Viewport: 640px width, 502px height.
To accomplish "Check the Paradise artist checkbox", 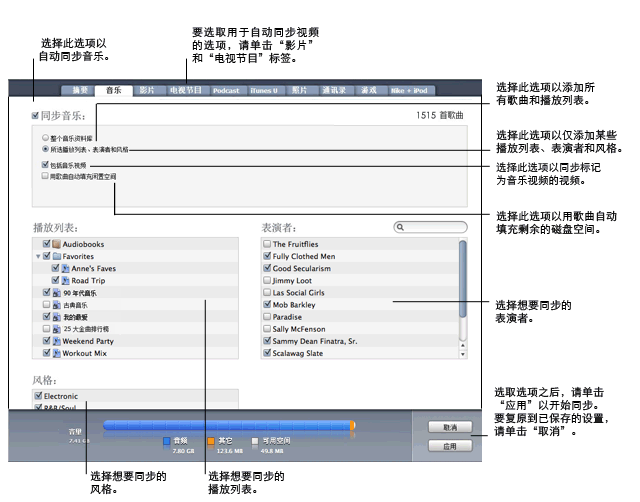I will click(x=267, y=317).
